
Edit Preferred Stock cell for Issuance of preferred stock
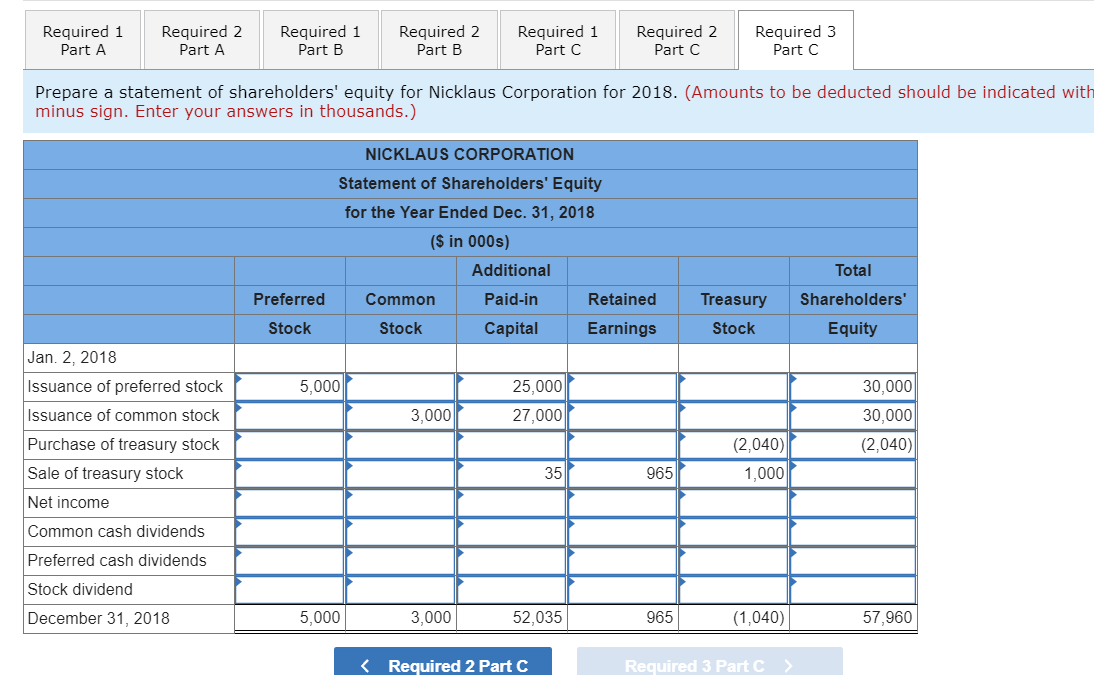[x=290, y=387]
